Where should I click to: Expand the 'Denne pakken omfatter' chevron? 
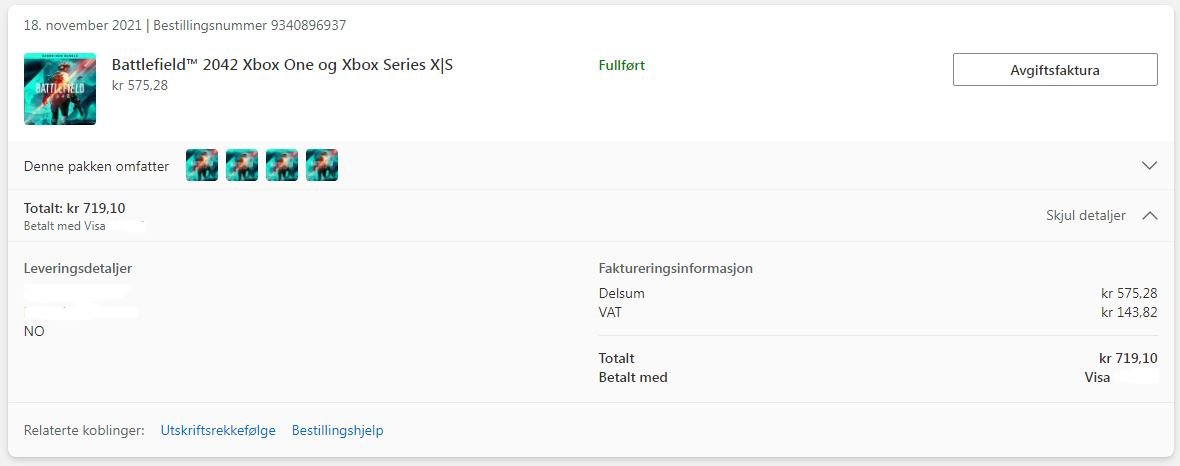pos(1149,166)
